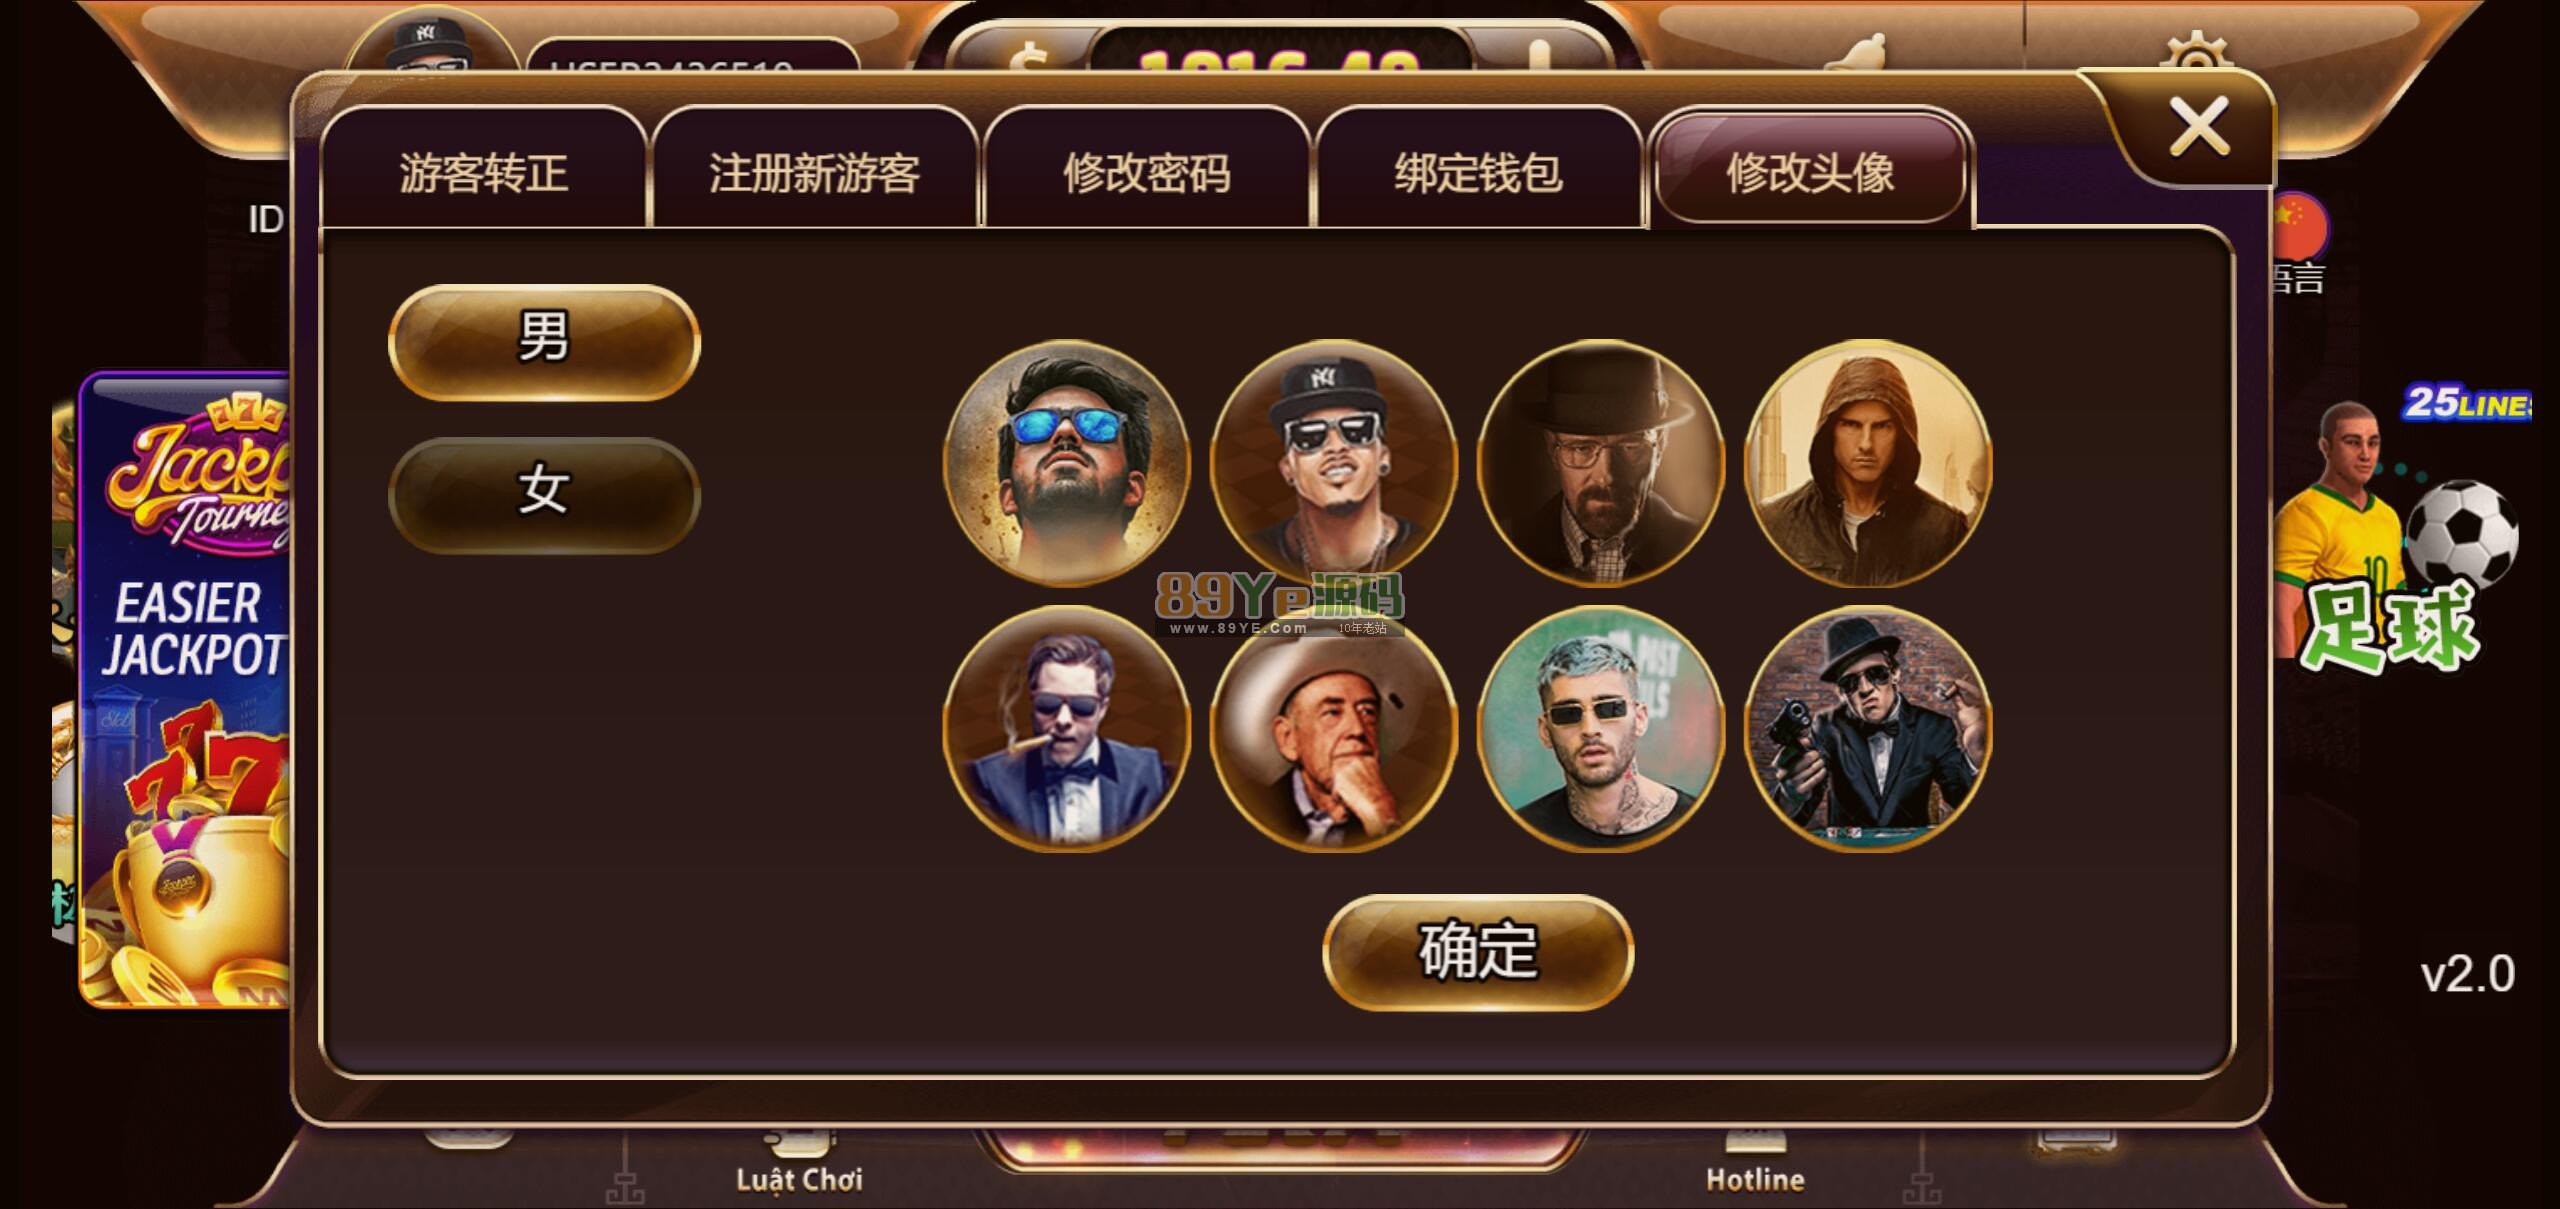This screenshot has height=1209, width=2560.
Task: Confirm with the 确定 button
Action: pyautogui.click(x=1478, y=952)
